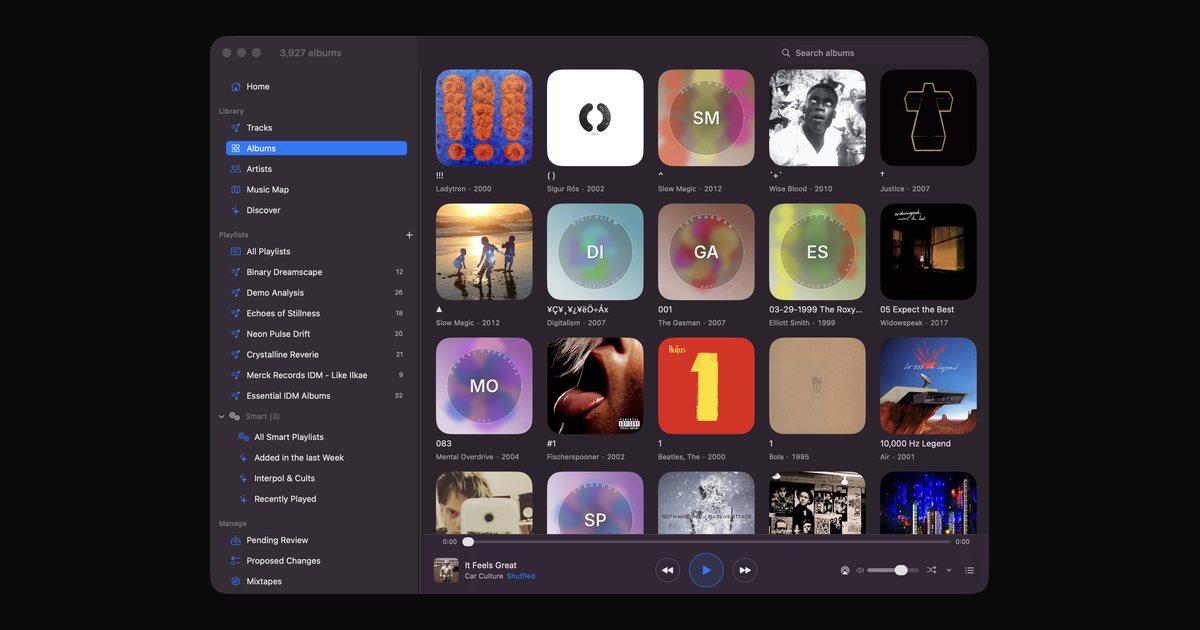
Task: Add a new playlist with the plus icon
Action: 409,235
